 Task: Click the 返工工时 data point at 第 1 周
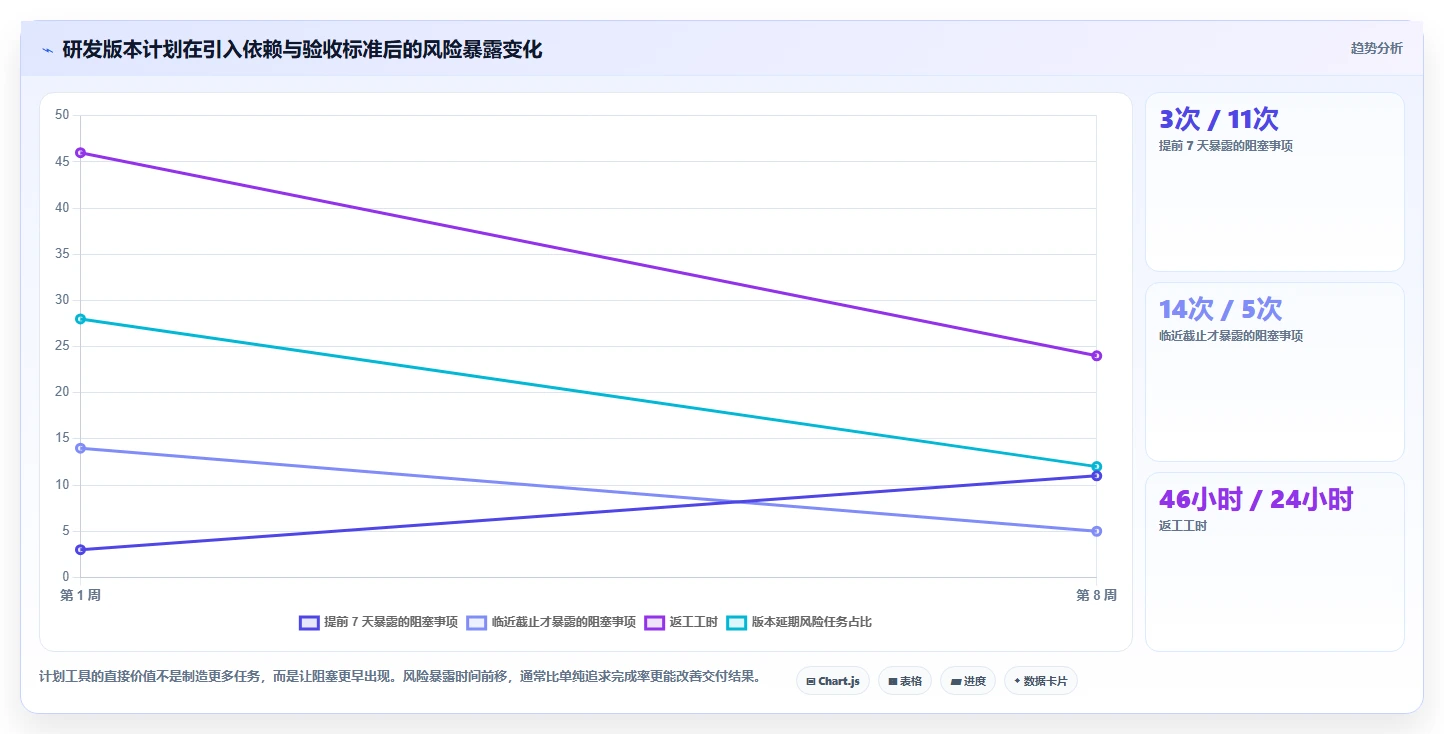click(80, 152)
